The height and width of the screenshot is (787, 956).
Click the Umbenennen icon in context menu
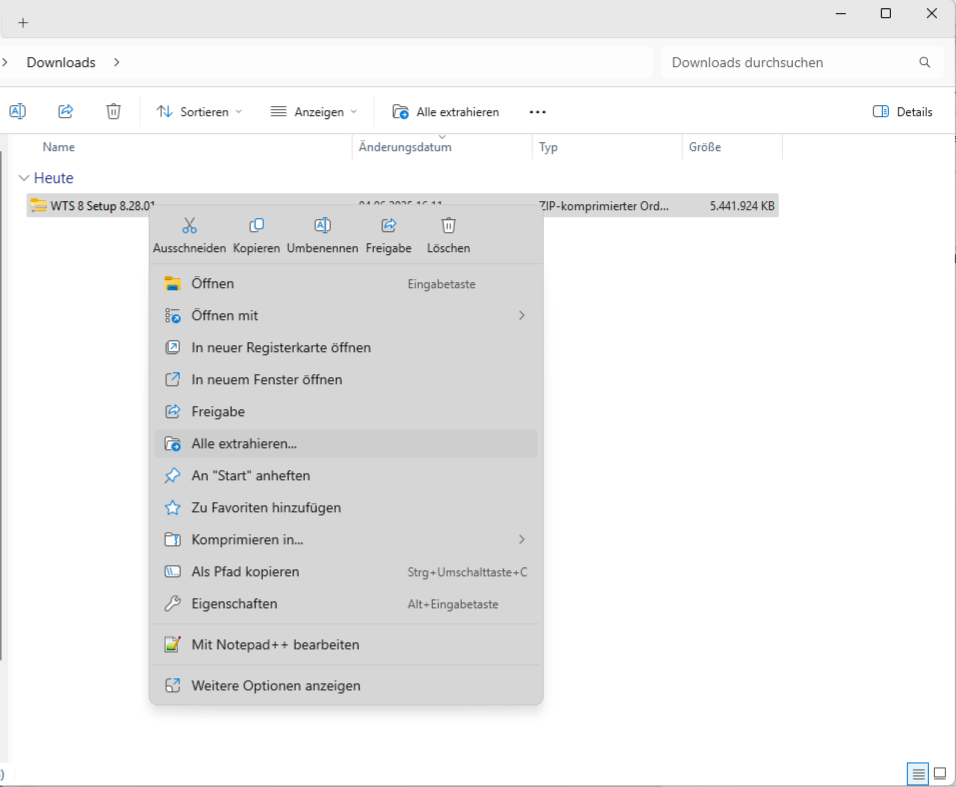point(322,226)
